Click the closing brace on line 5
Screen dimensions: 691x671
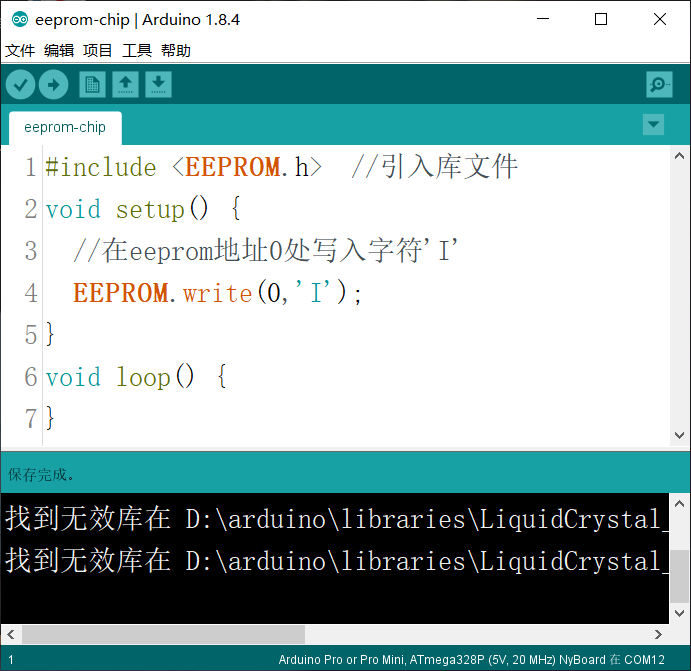coord(50,334)
